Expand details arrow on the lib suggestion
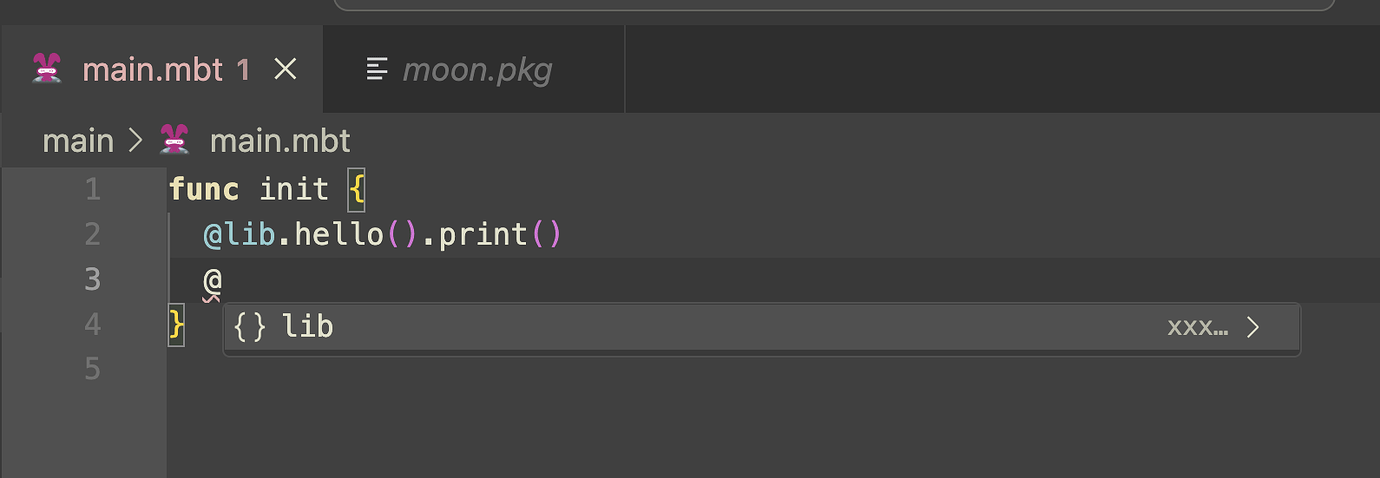The width and height of the screenshot is (1380, 478). [x=1253, y=326]
